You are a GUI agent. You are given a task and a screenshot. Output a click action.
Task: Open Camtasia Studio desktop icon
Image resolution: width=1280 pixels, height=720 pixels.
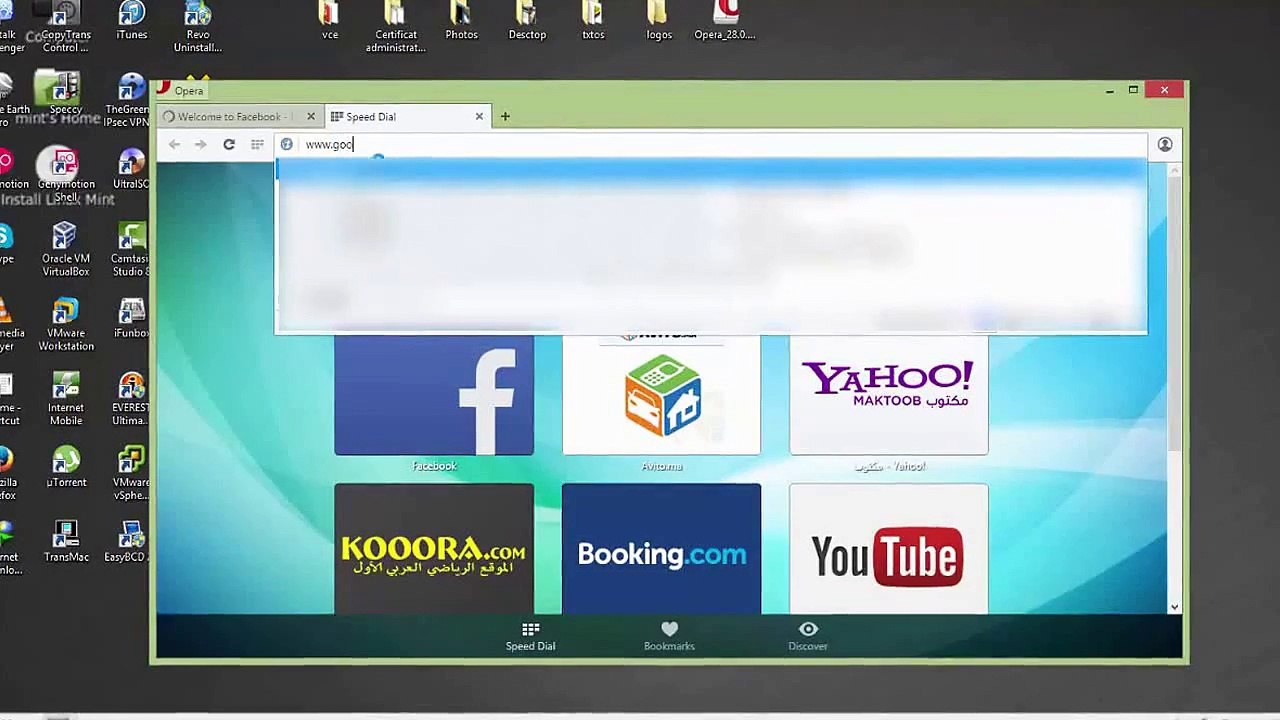click(130, 250)
